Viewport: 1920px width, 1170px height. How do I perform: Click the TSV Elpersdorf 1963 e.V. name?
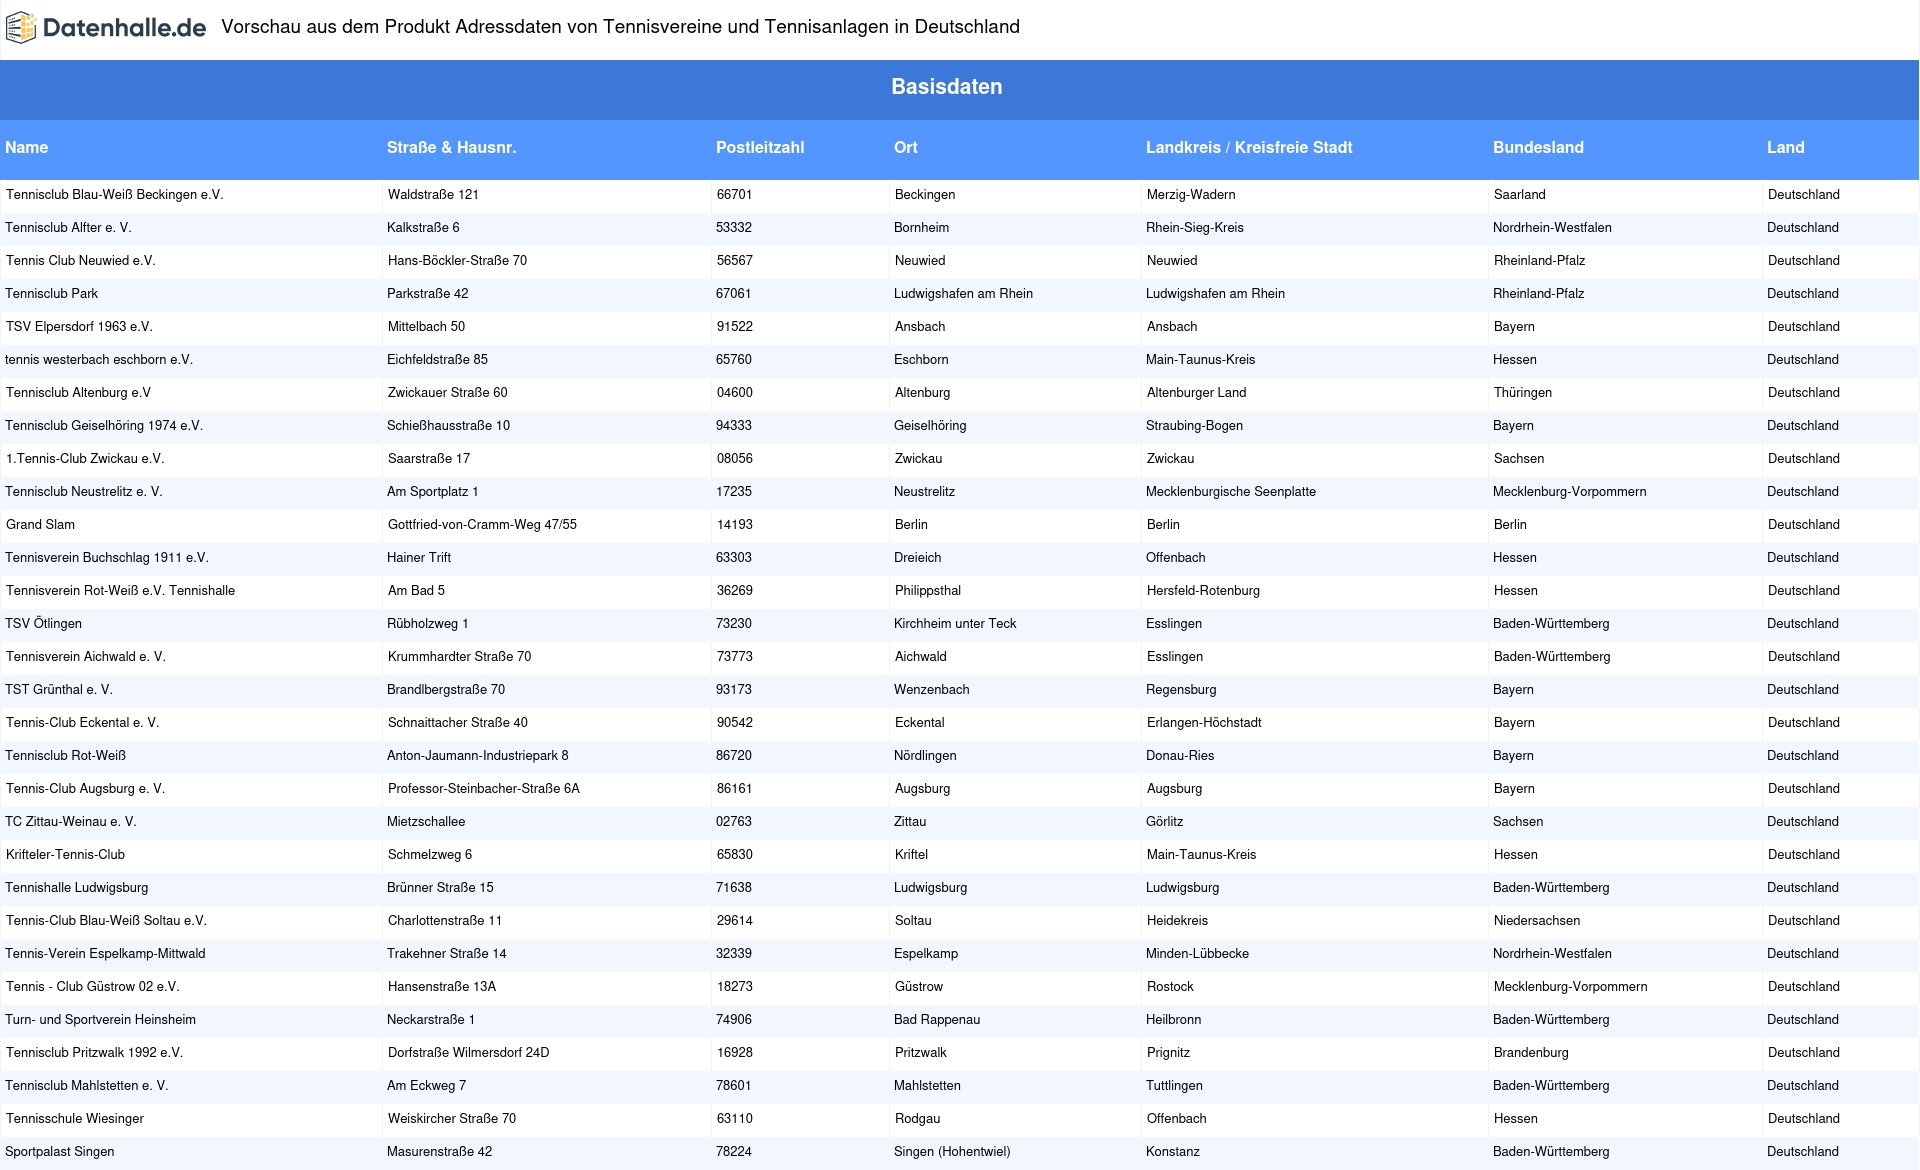(79, 327)
